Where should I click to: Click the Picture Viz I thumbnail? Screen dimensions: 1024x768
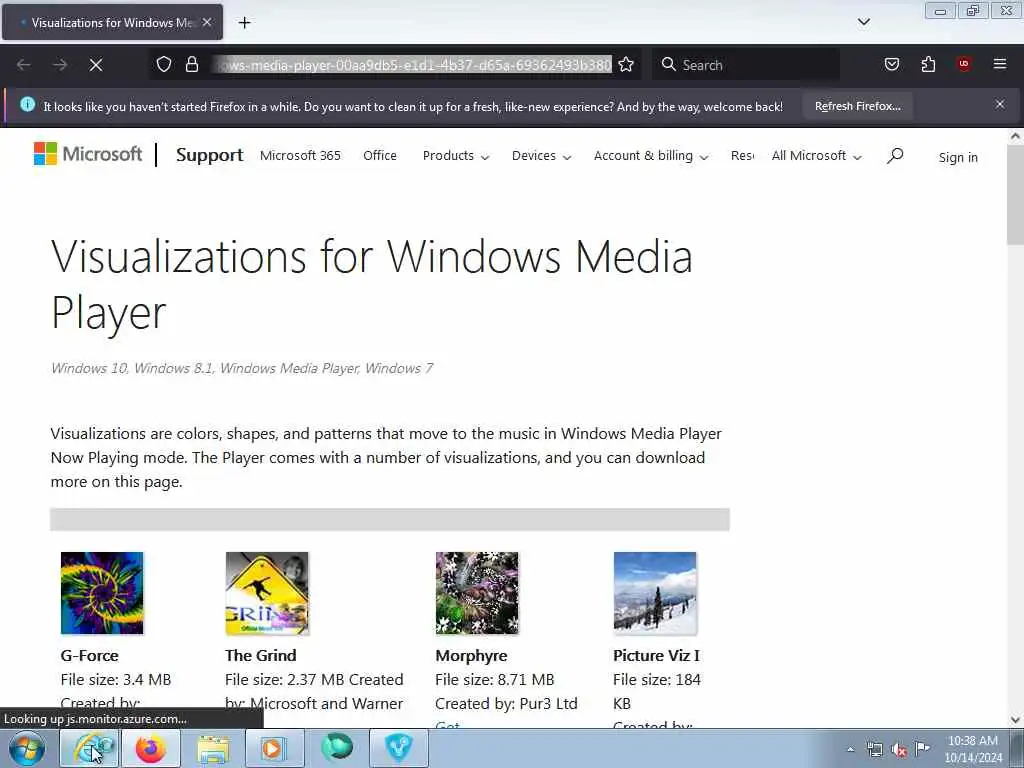tap(655, 593)
